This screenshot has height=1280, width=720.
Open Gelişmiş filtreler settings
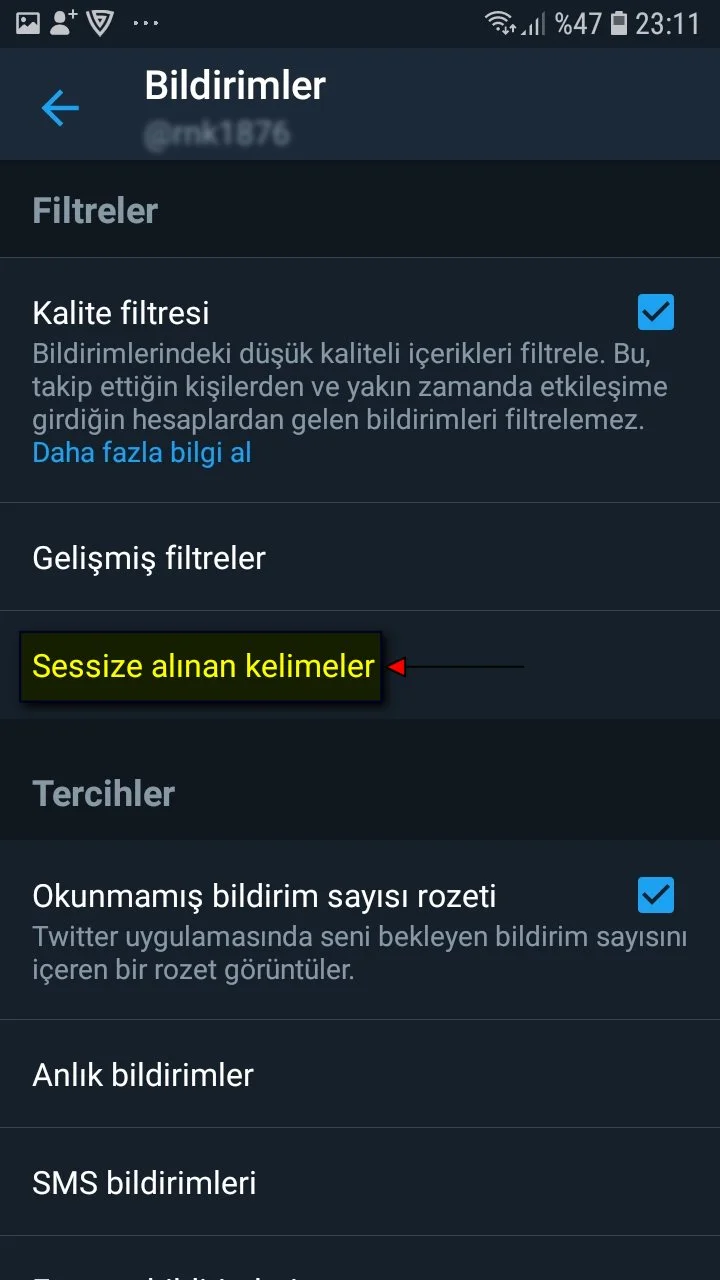[x=360, y=557]
